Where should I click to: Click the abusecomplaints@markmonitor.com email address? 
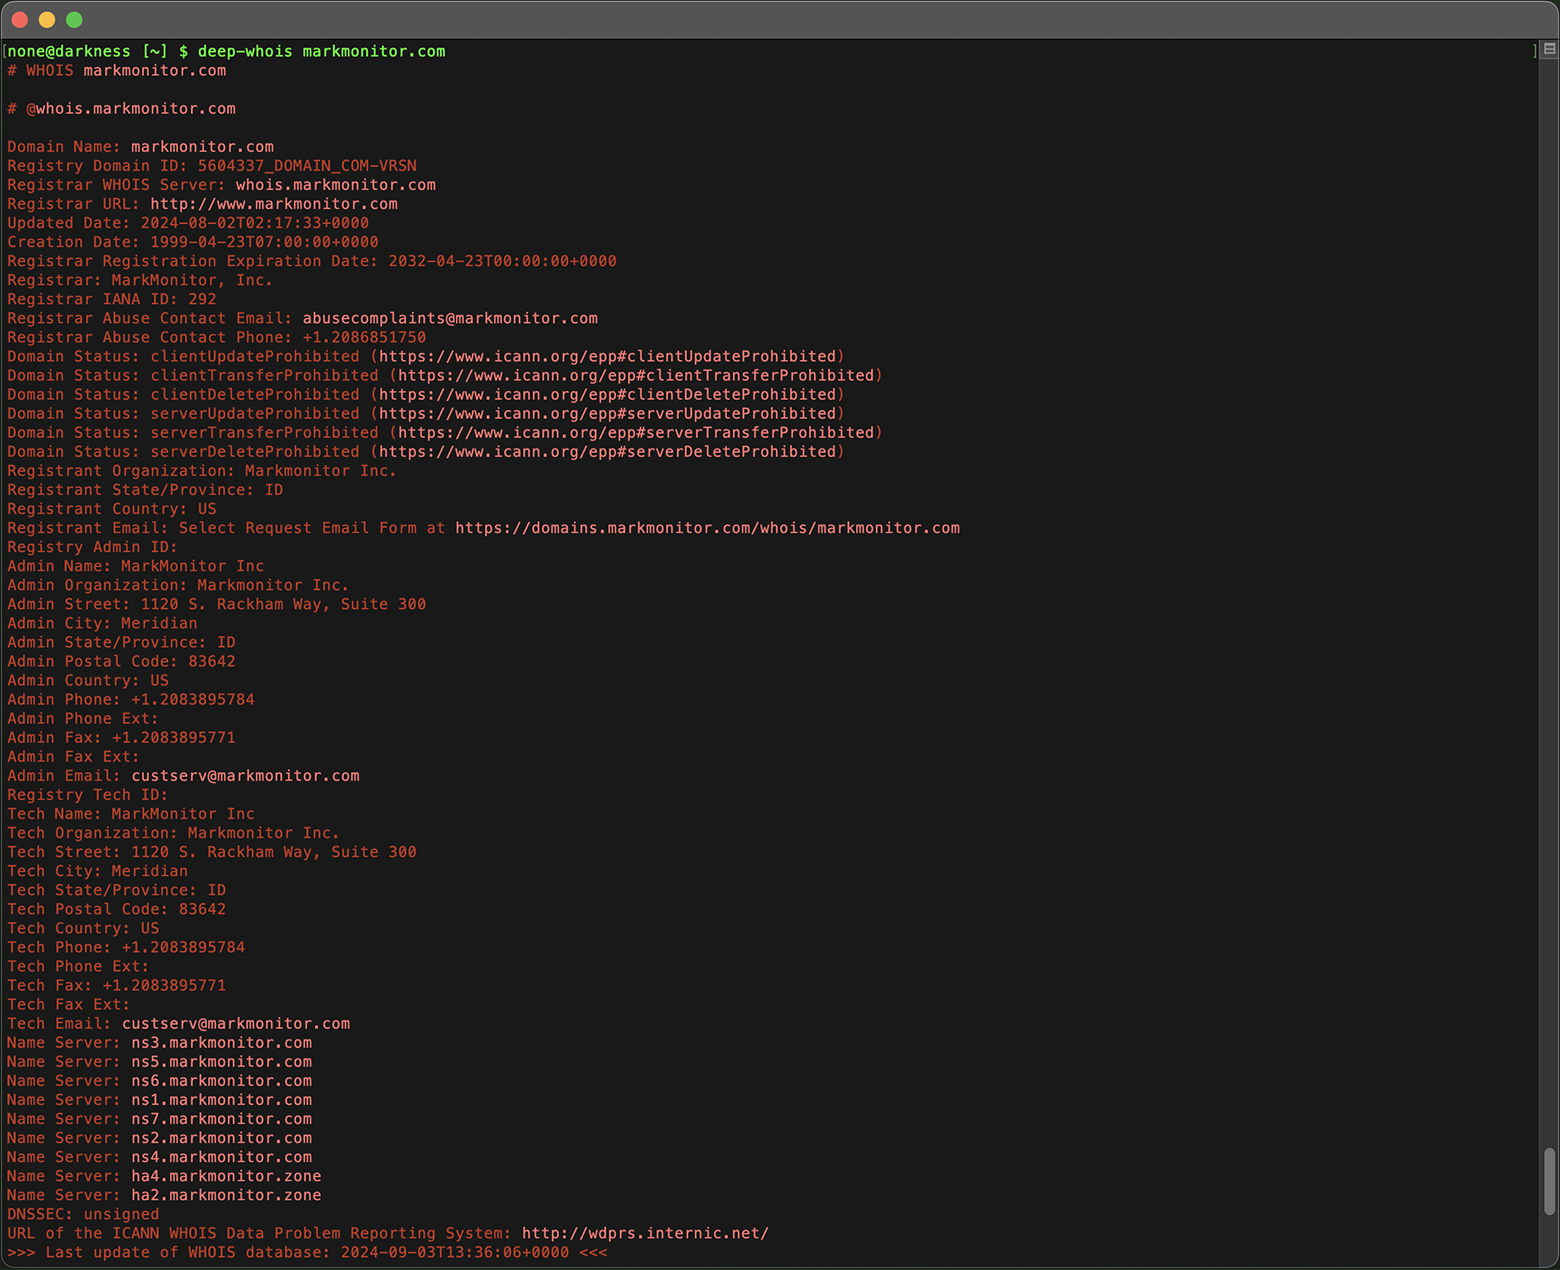click(448, 318)
